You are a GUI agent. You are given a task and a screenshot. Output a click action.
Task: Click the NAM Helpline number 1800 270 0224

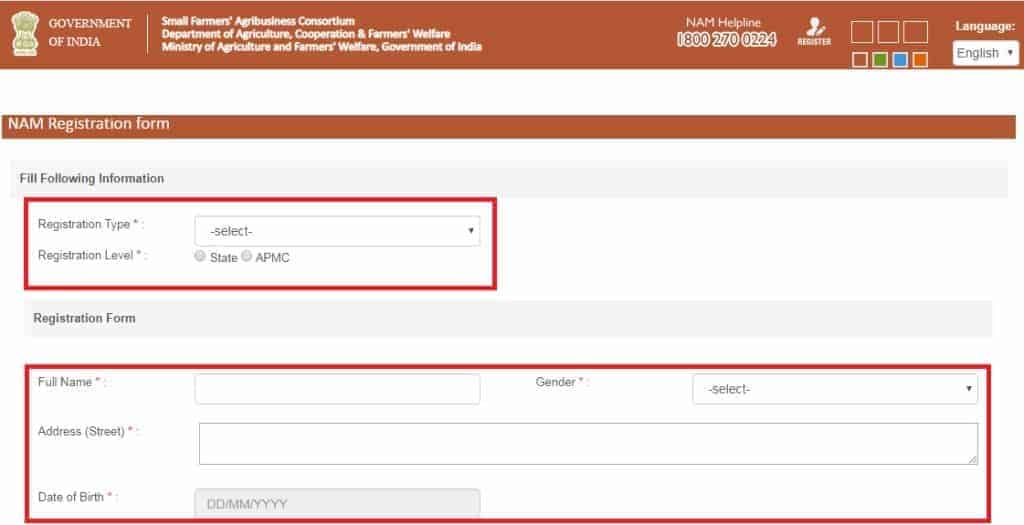pyautogui.click(x=726, y=40)
